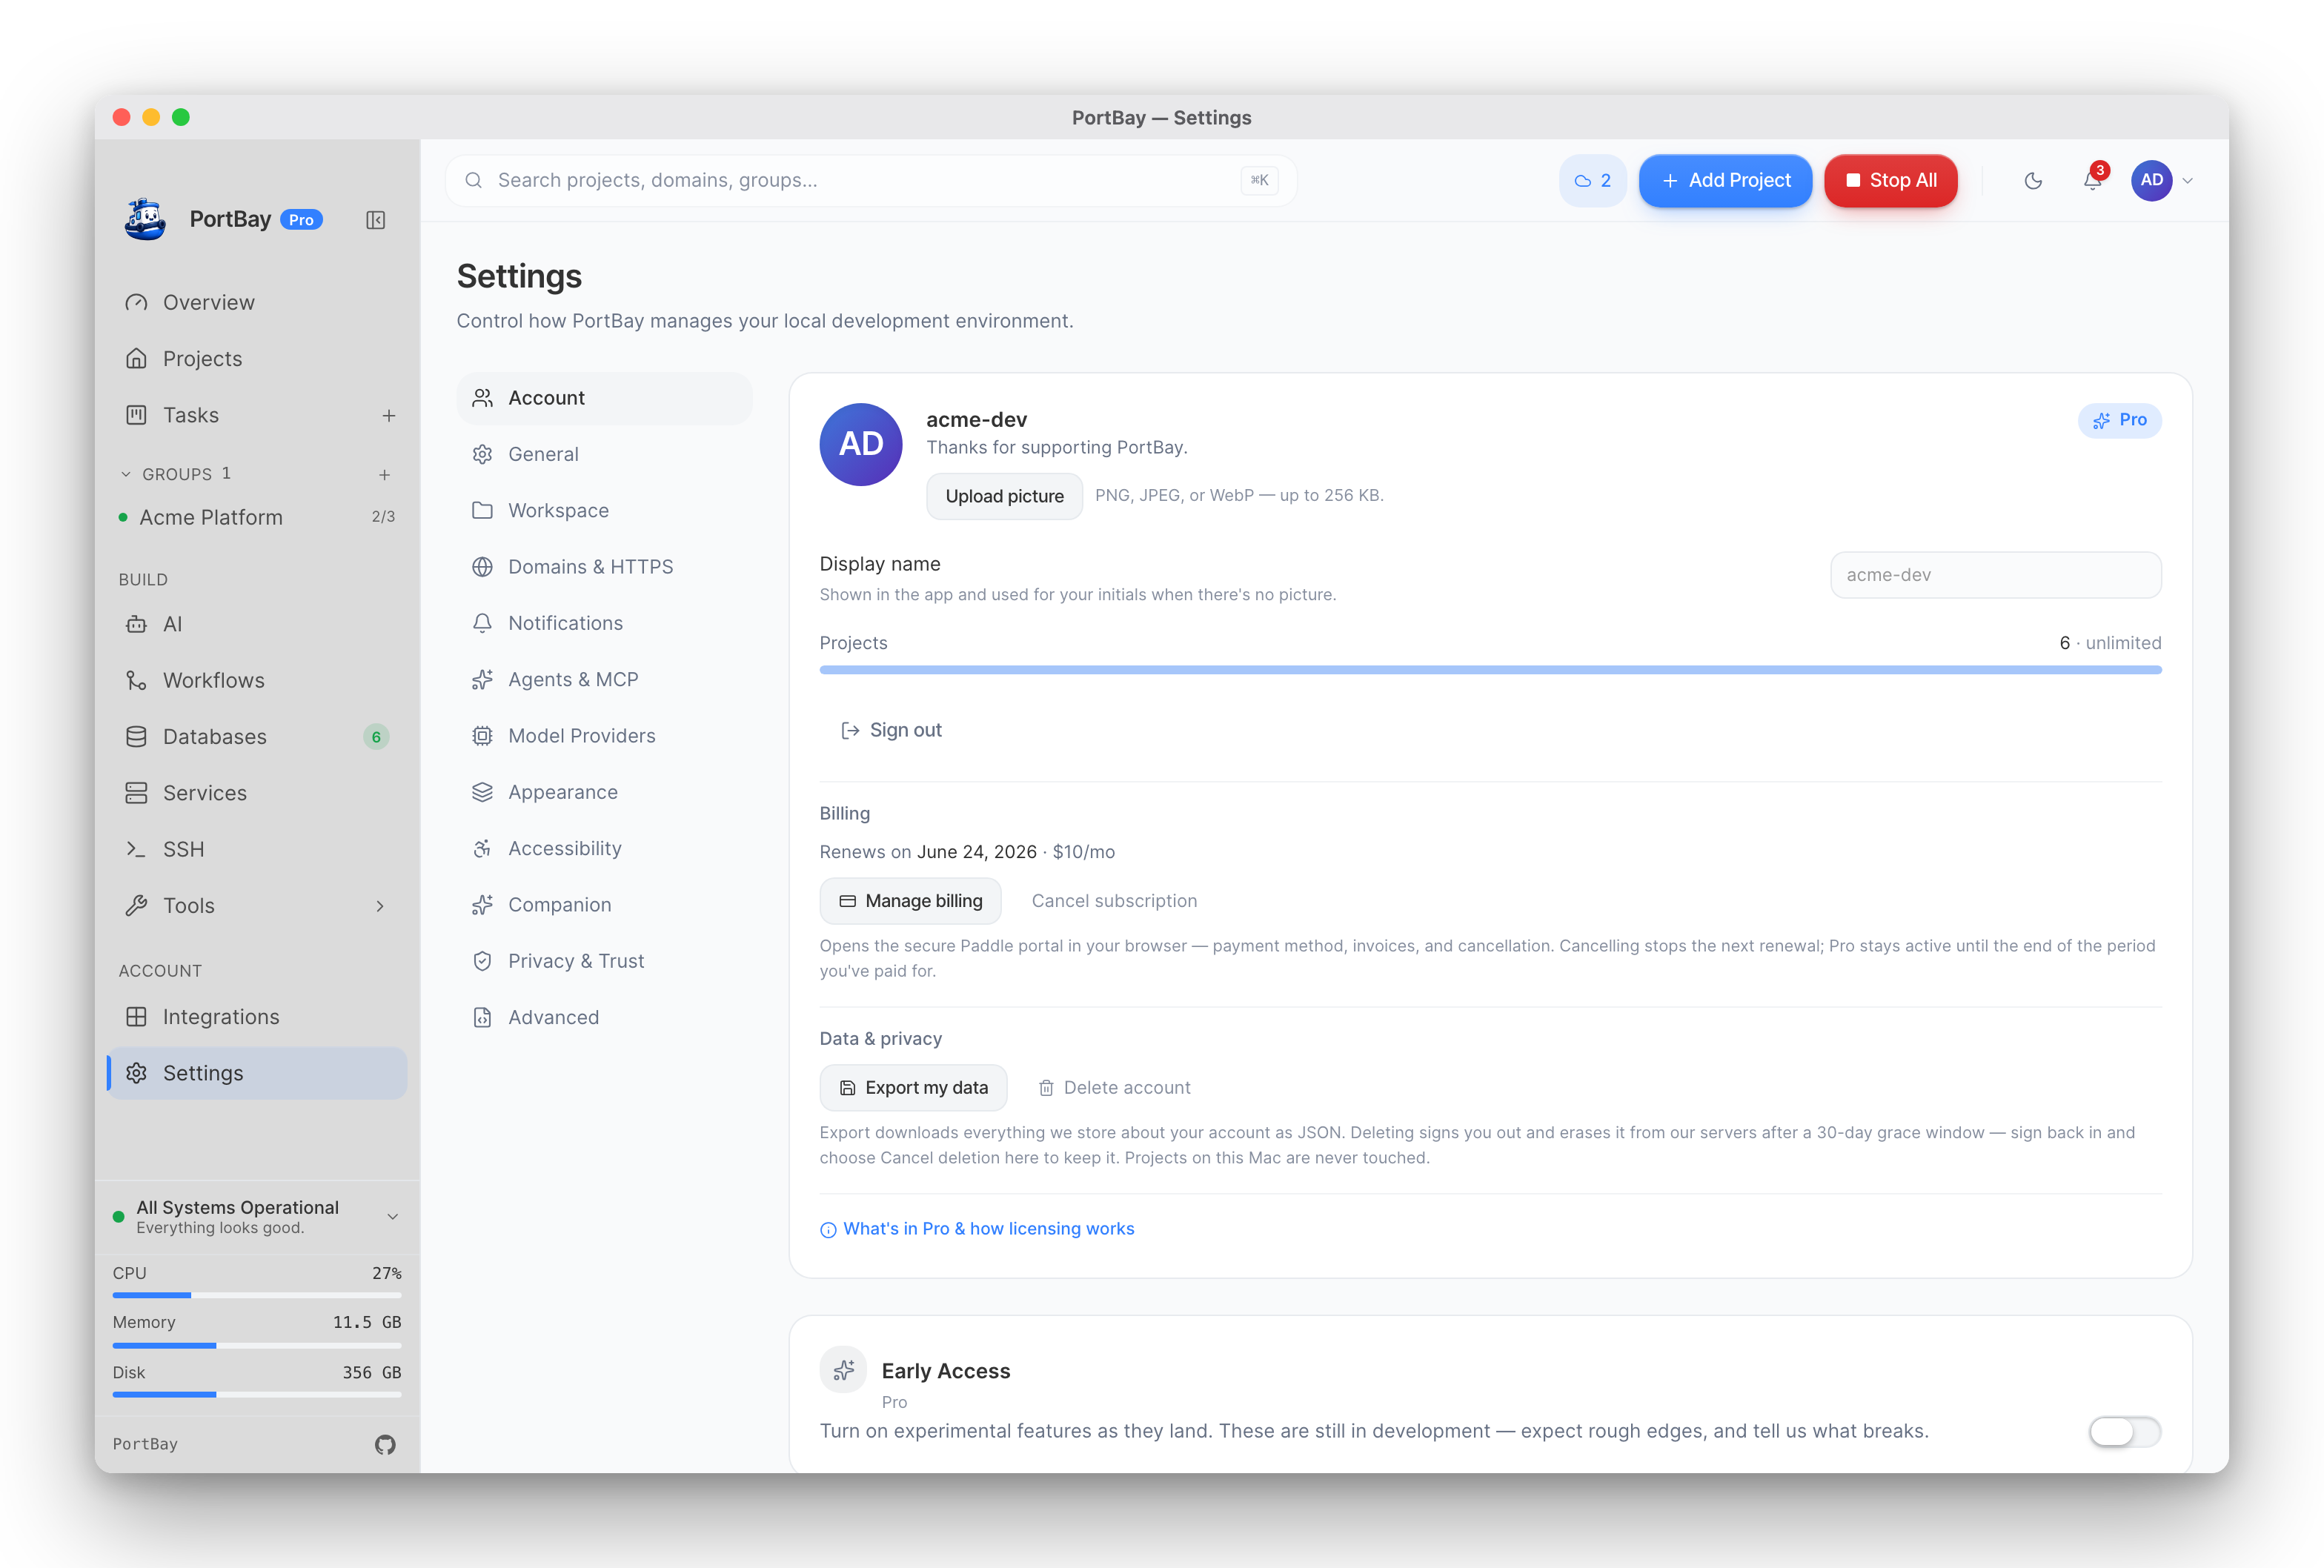Click the AD avatar in top bar
This screenshot has height=1568, width=2324.
click(2152, 181)
